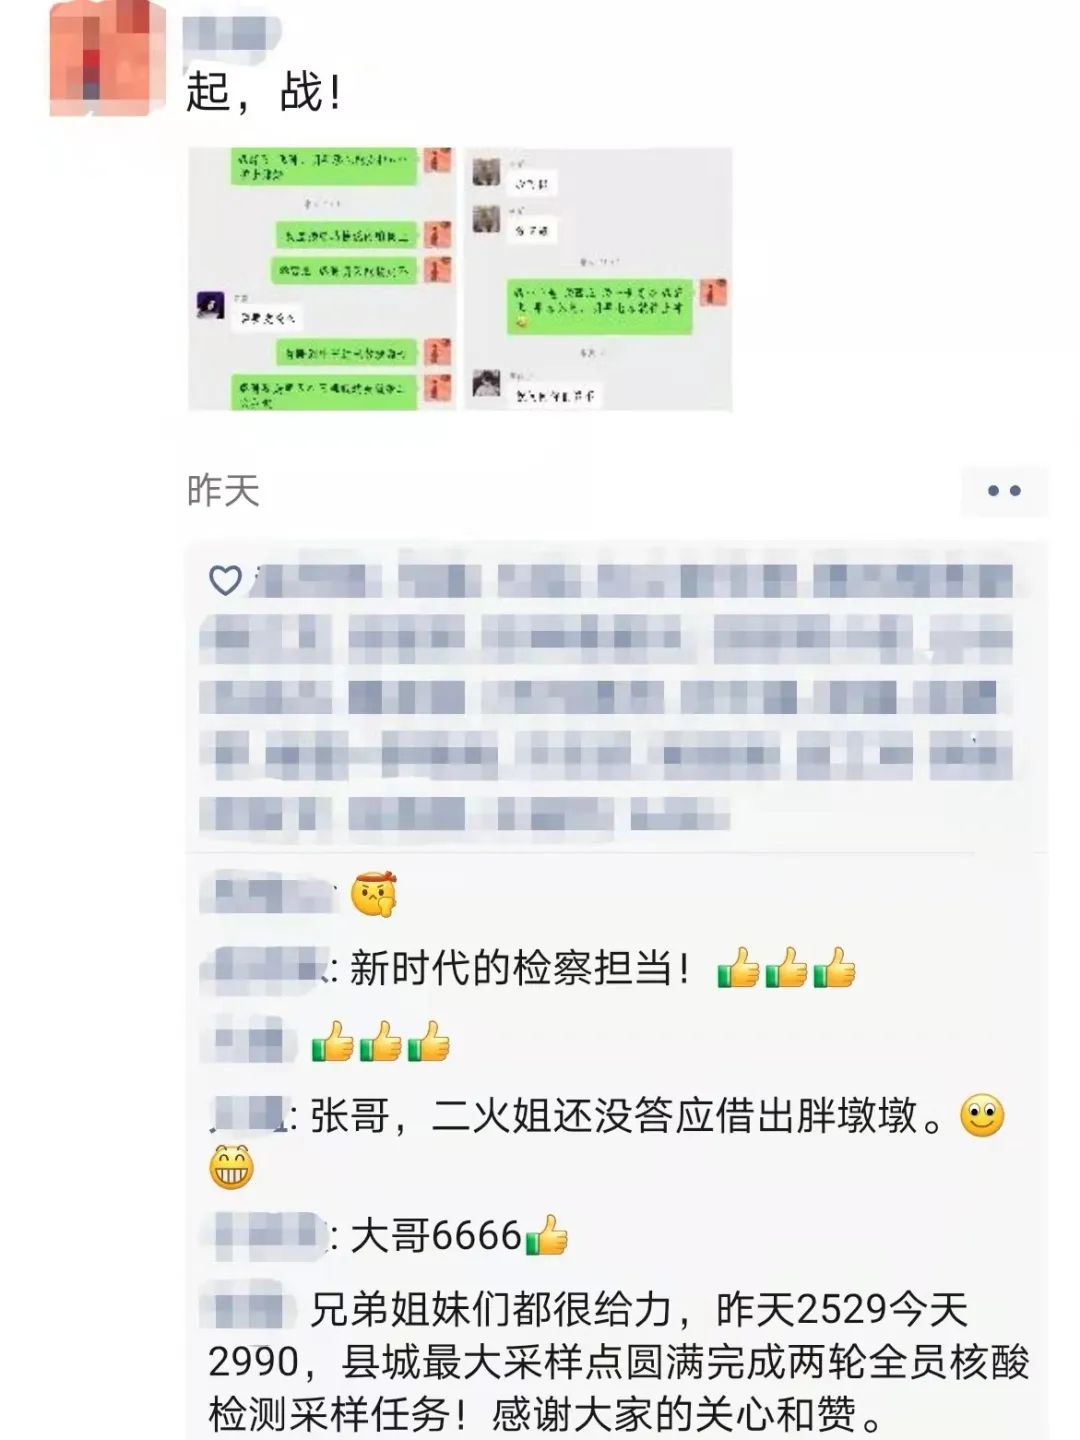Image resolution: width=1080 pixels, height=1440 pixels.
Task: Tap blurred commenter name before 新时代的检察担当
Action: point(263,970)
